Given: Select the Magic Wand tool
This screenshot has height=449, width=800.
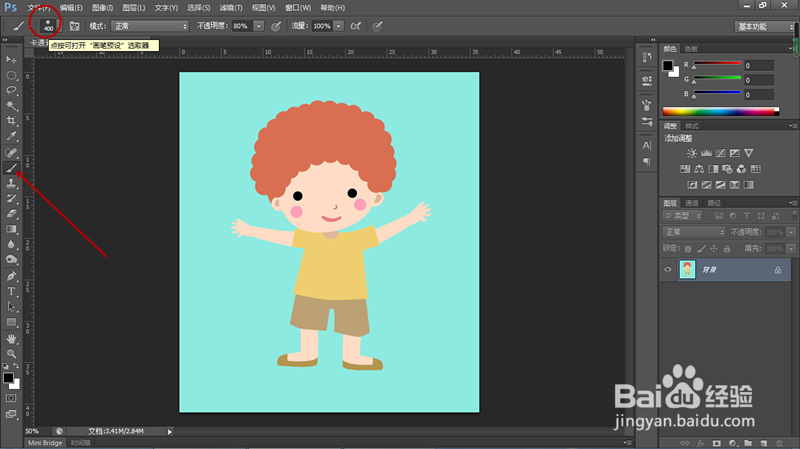Looking at the screenshot, I should coord(11,106).
